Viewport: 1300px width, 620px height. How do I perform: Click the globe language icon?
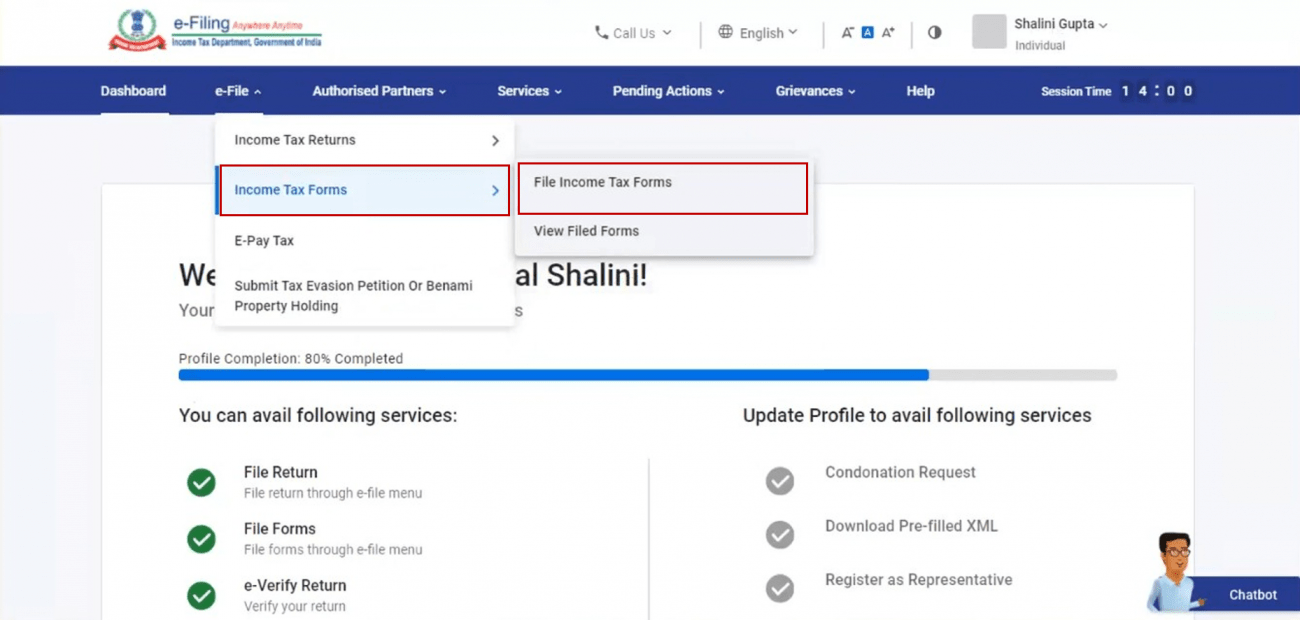725,32
